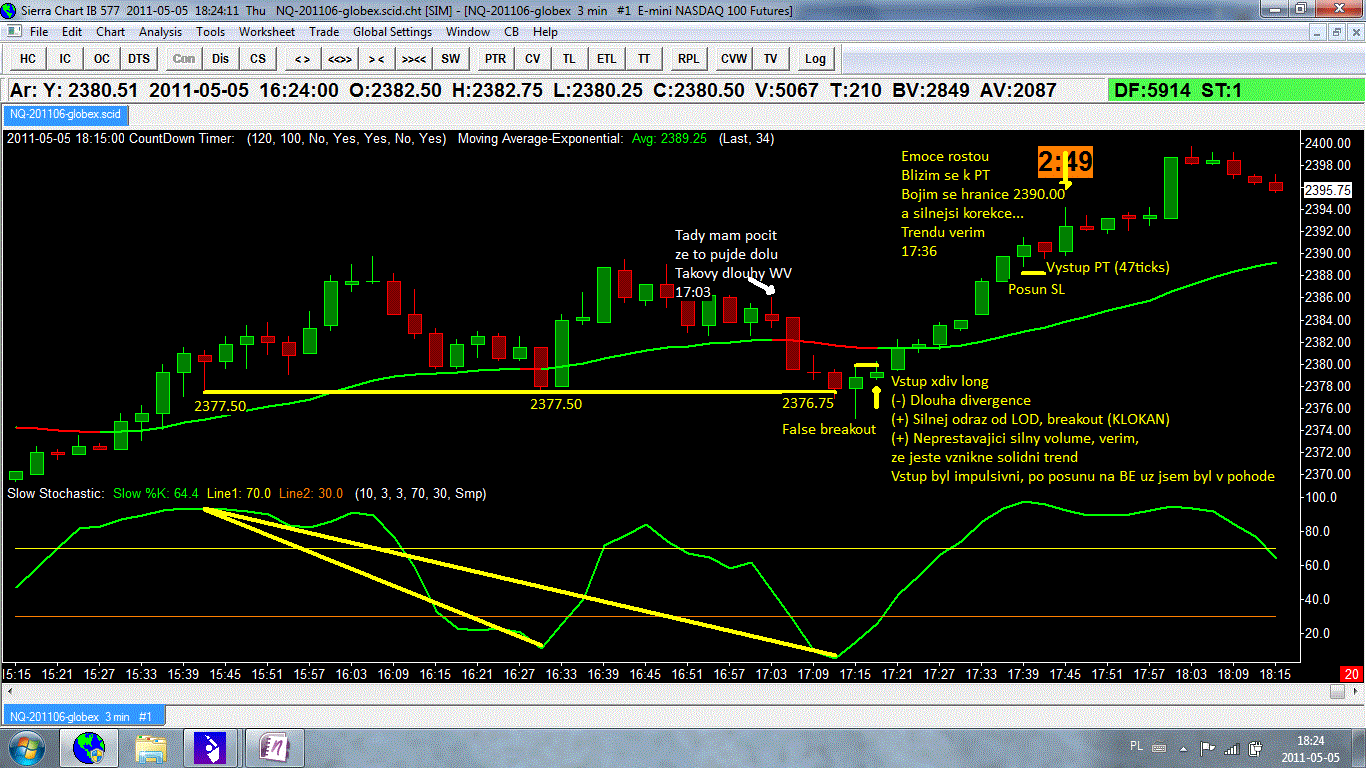Screen dimensions: 1366x768
Task: Click the CS toolbar button
Action: tap(258, 59)
